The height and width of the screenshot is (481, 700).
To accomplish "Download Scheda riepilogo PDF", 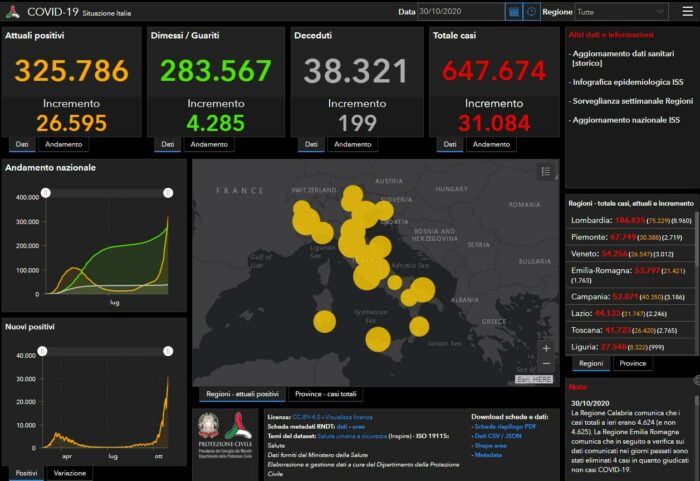I will click(x=506, y=426).
